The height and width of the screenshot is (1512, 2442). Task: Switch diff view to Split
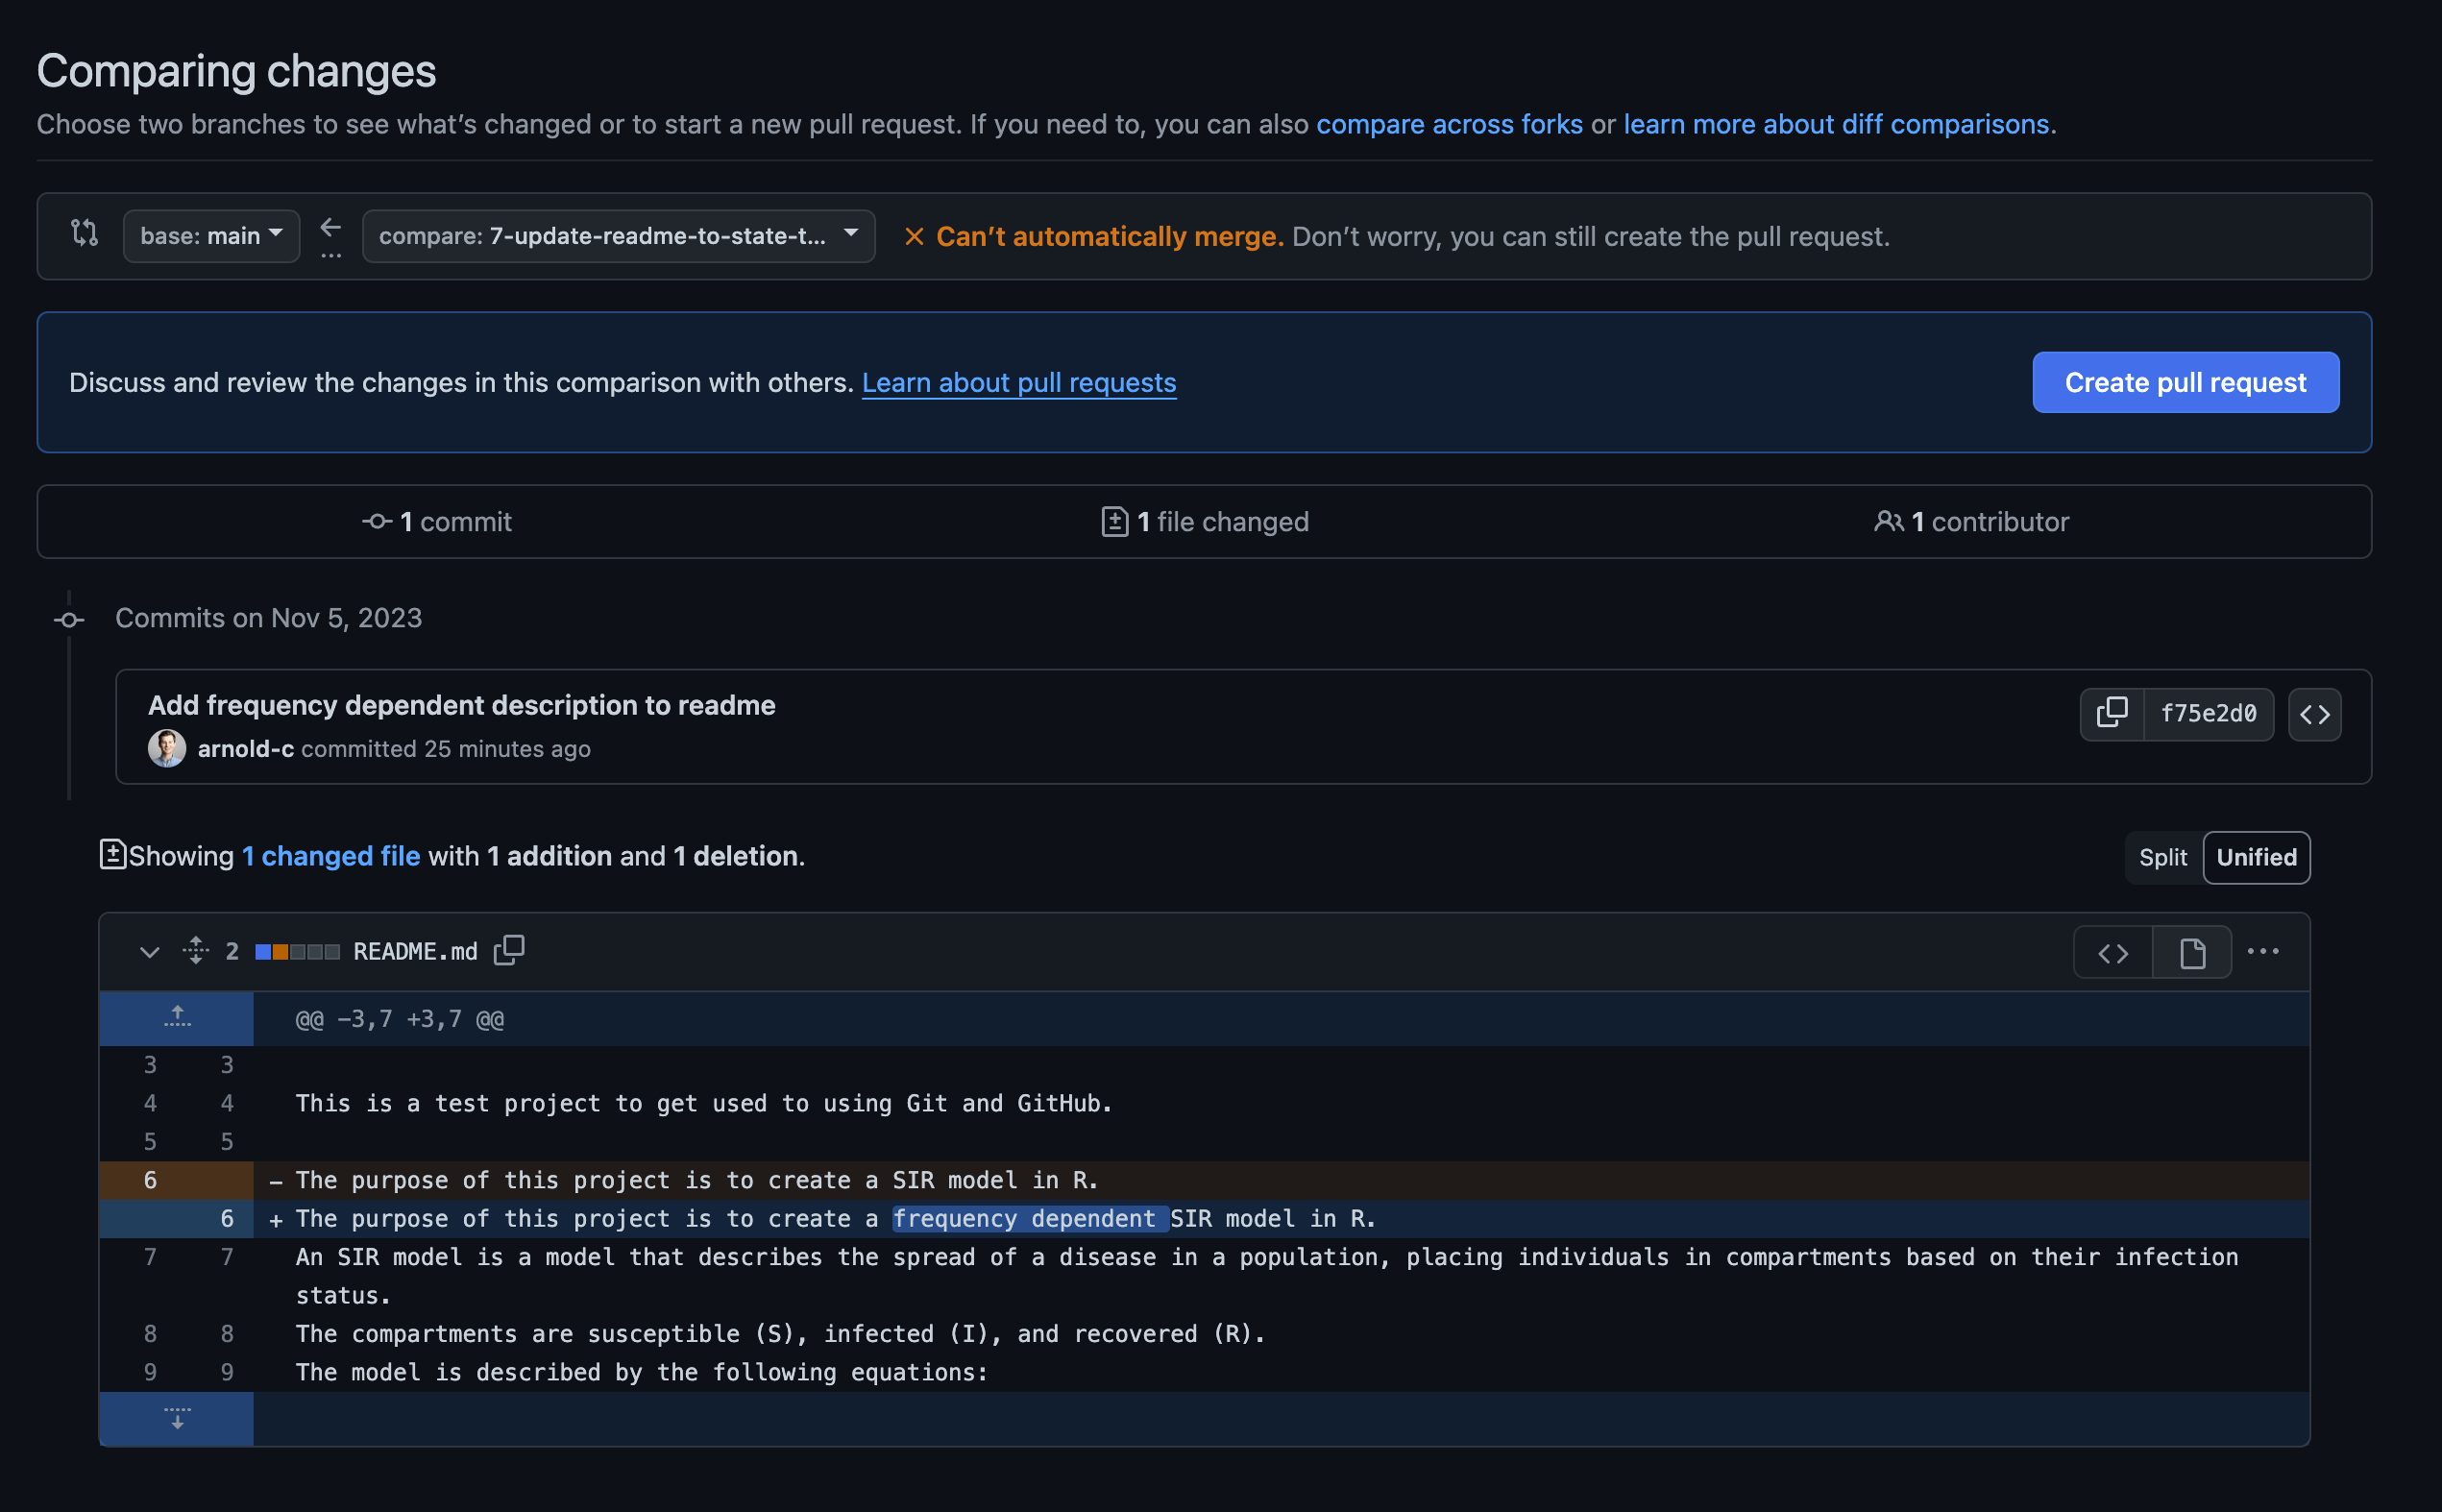pyautogui.click(x=2162, y=857)
